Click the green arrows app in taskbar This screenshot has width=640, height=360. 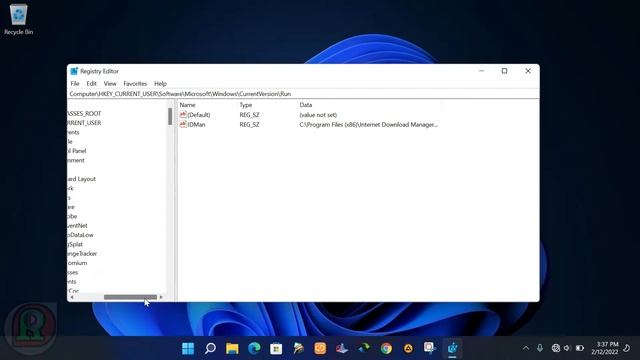[364, 348]
